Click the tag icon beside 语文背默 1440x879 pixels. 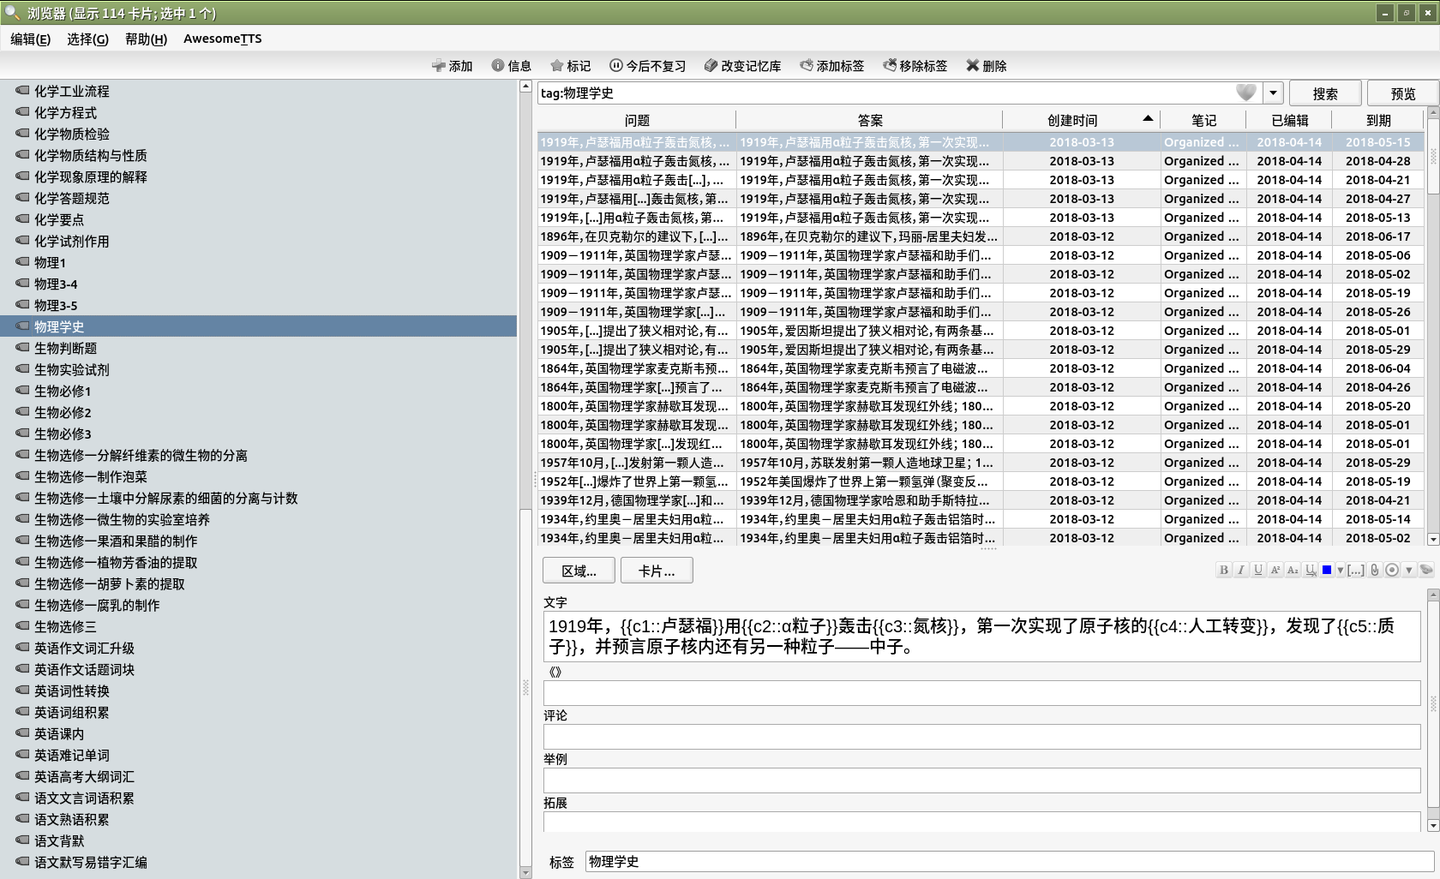pyautogui.click(x=22, y=841)
